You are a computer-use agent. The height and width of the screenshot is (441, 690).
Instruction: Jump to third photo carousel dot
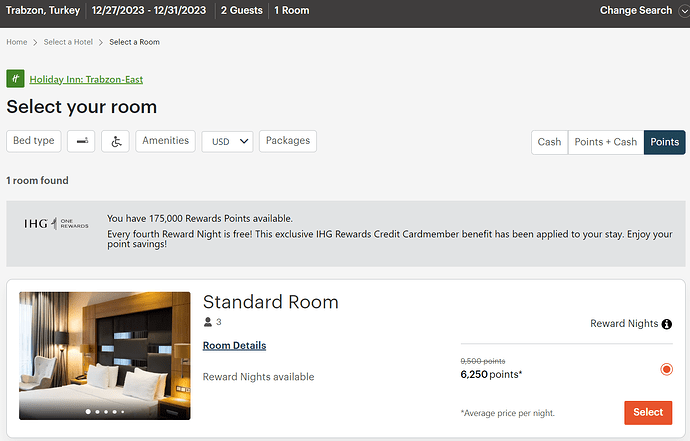(x=106, y=412)
